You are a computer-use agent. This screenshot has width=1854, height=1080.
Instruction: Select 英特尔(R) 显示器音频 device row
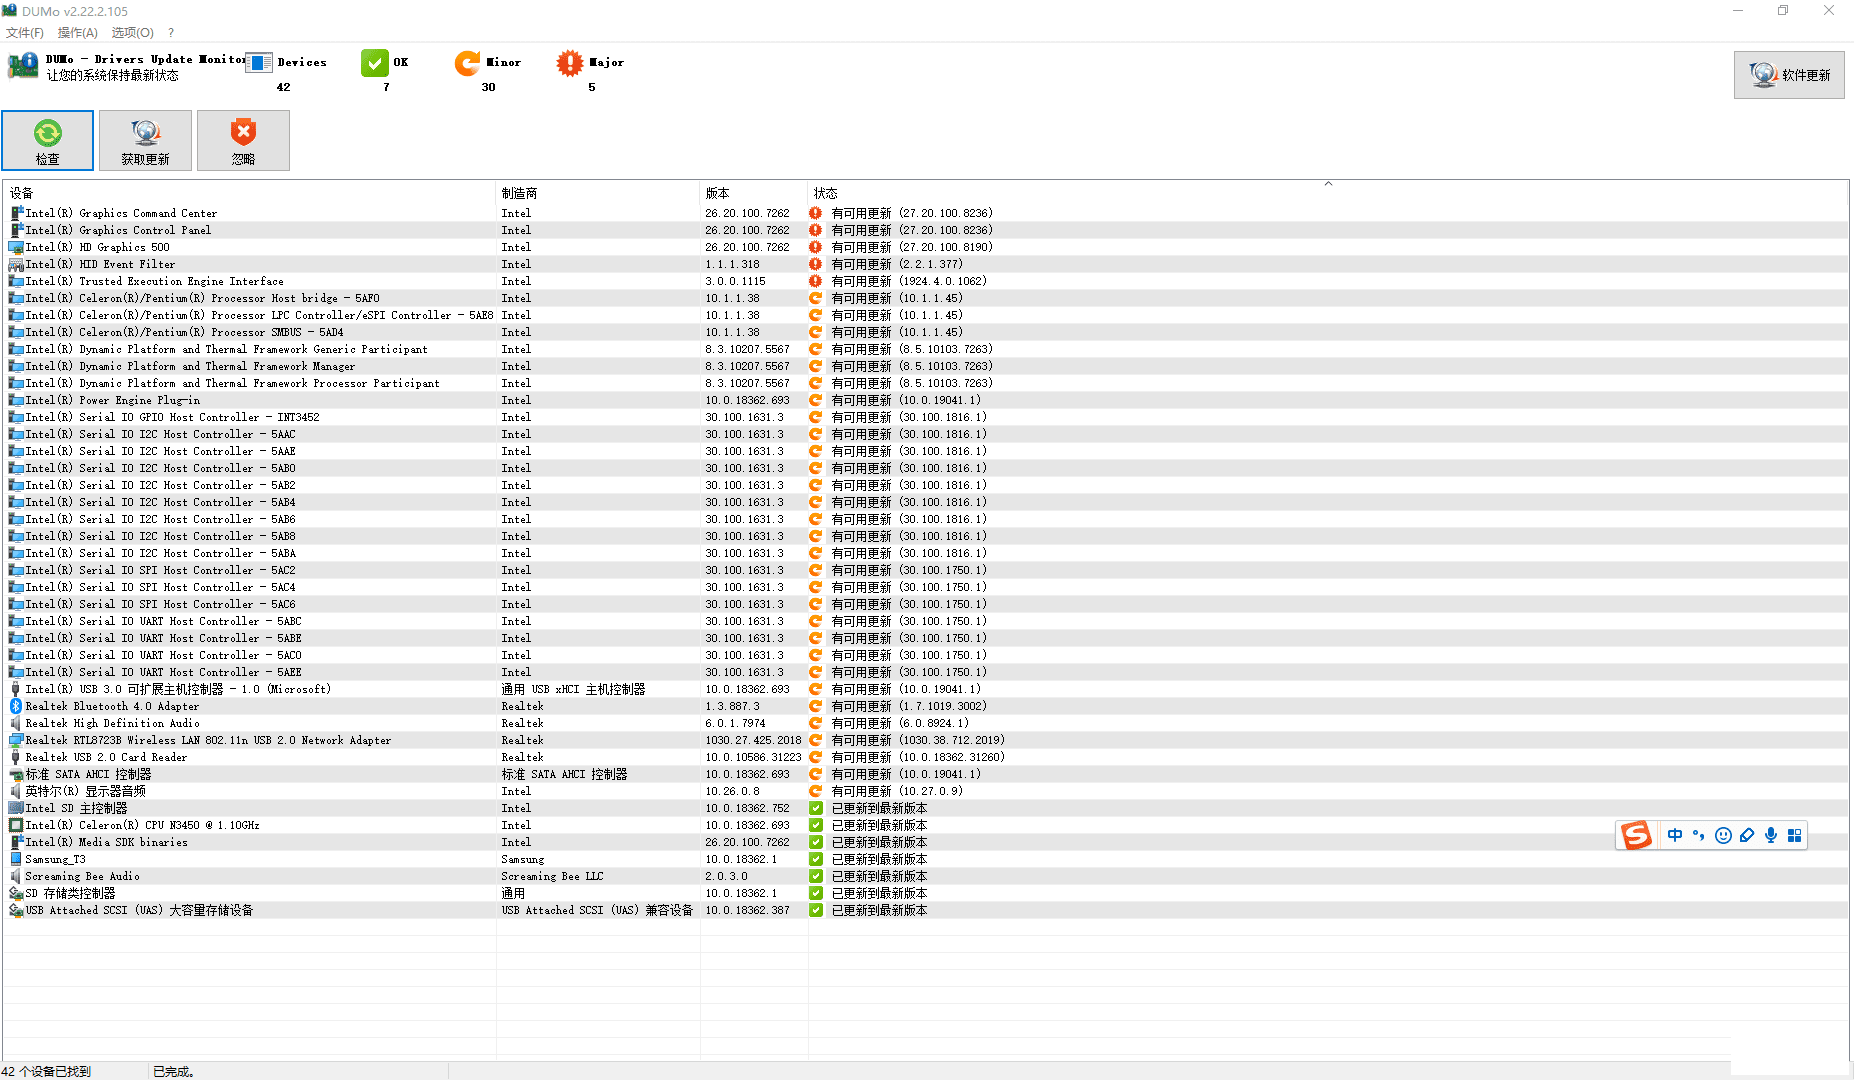[x=925, y=791]
